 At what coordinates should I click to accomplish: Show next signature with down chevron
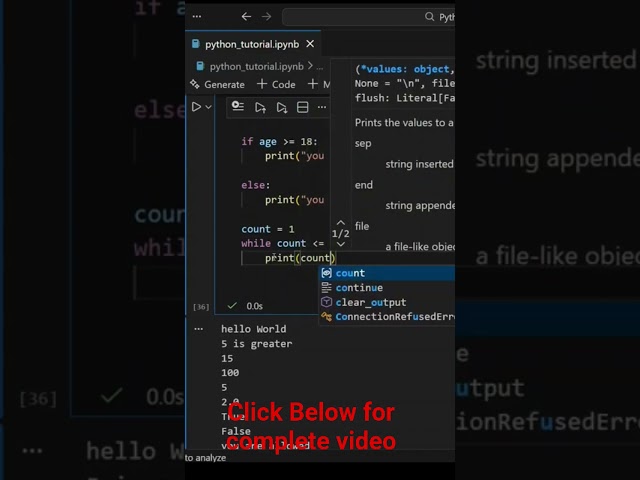(341, 244)
